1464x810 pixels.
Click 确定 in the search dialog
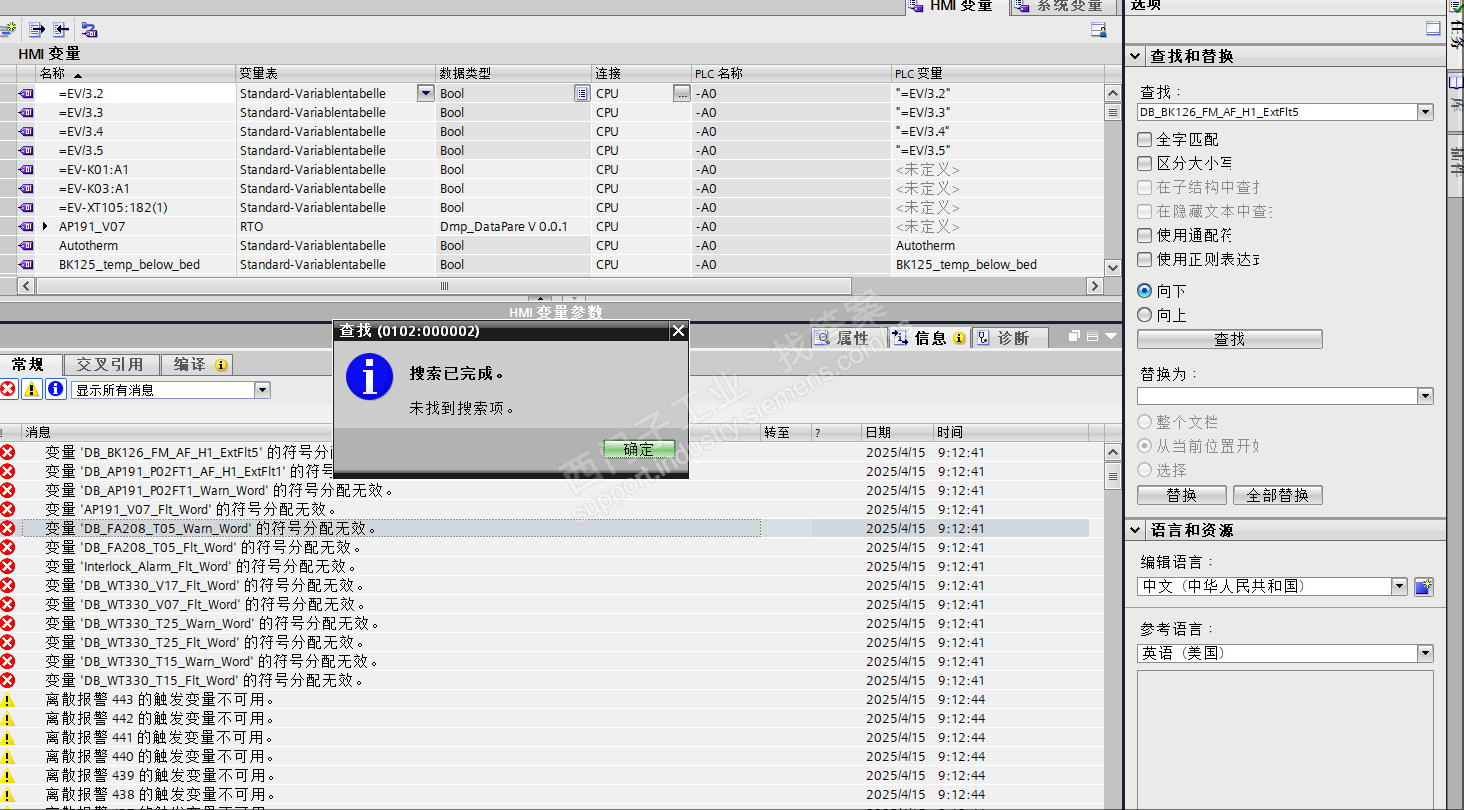pyautogui.click(x=639, y=450)
